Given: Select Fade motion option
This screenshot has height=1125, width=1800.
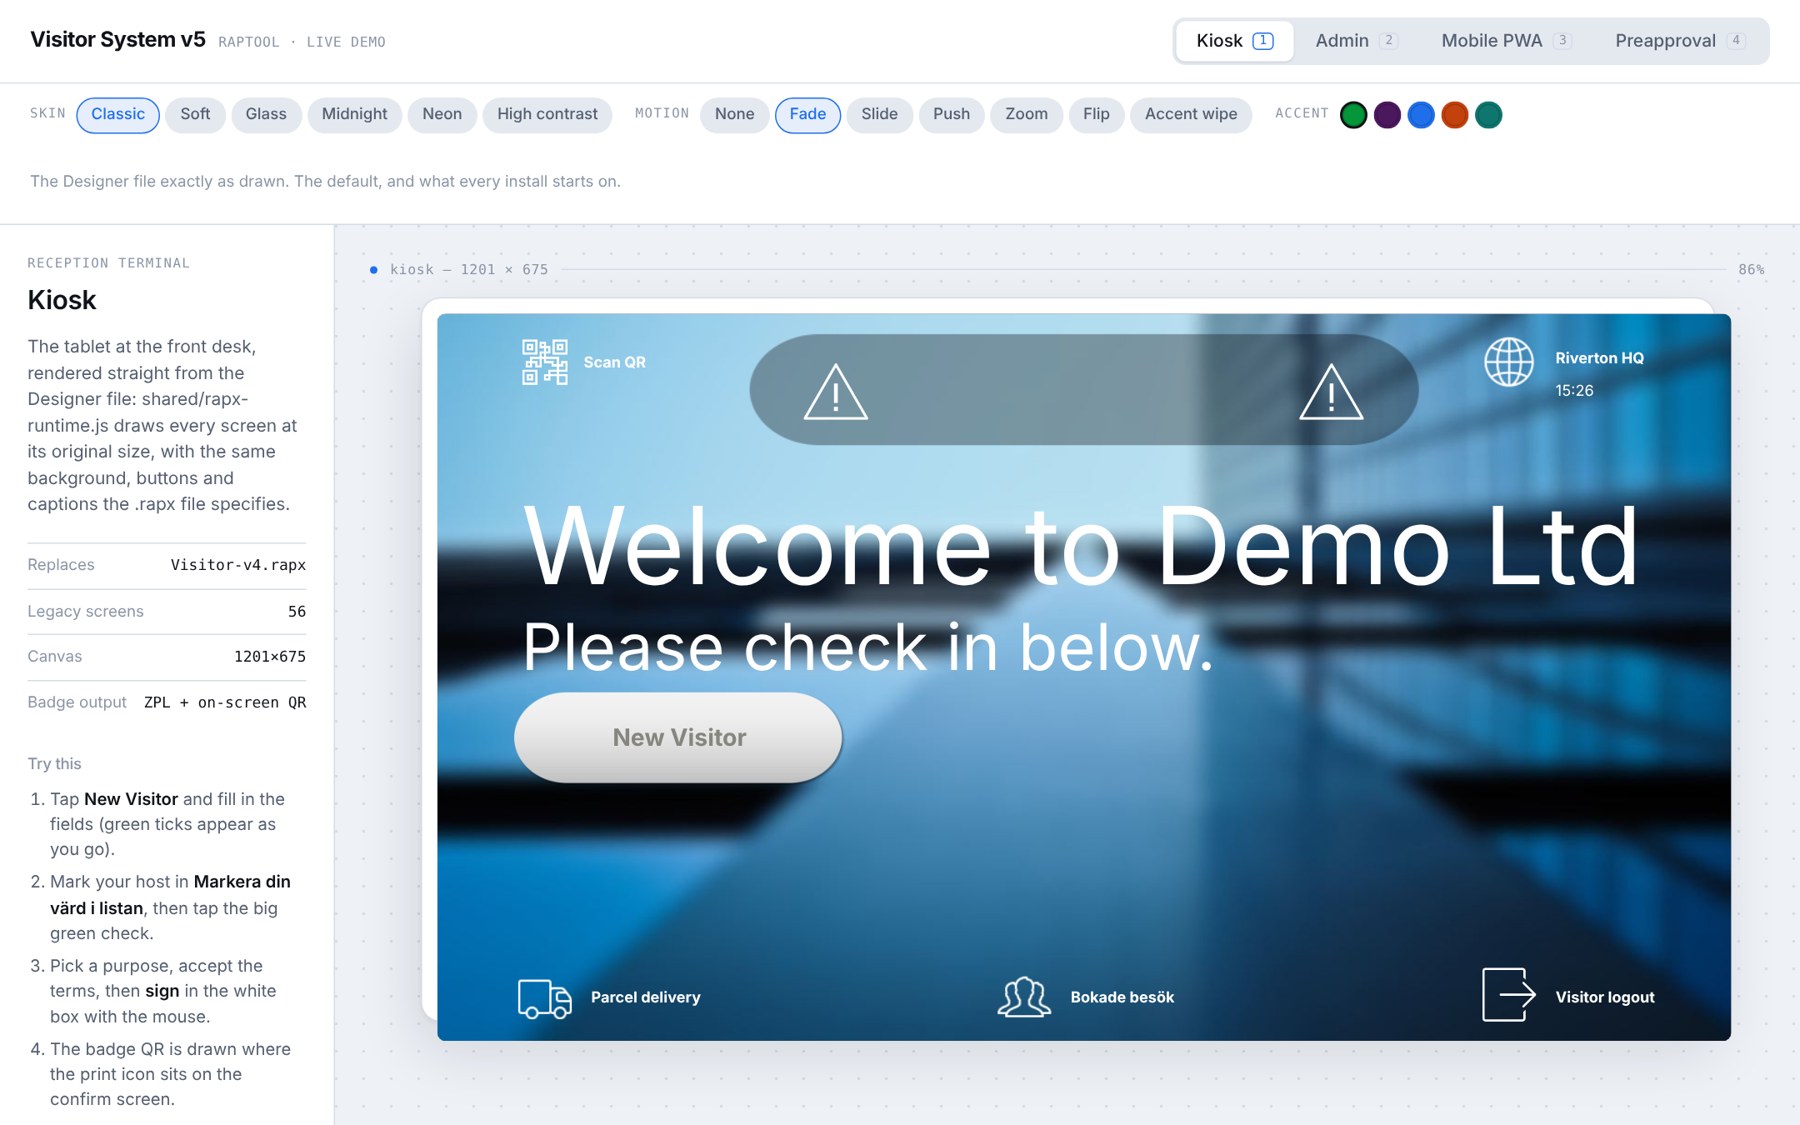Looking at the screenshot, I should [x=807, y=115].
